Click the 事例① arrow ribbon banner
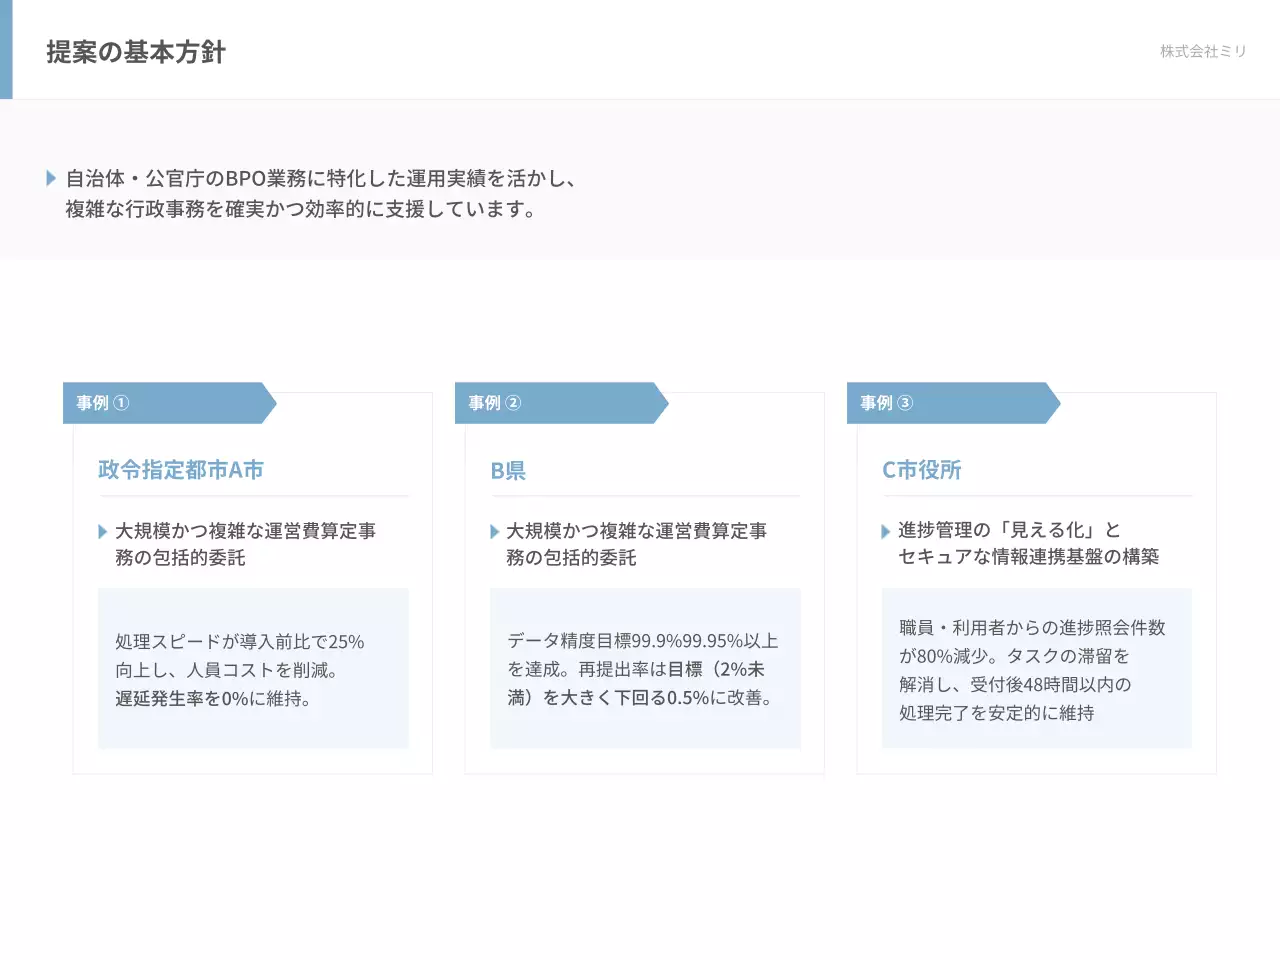1280x960 pixels. (165, 403)
